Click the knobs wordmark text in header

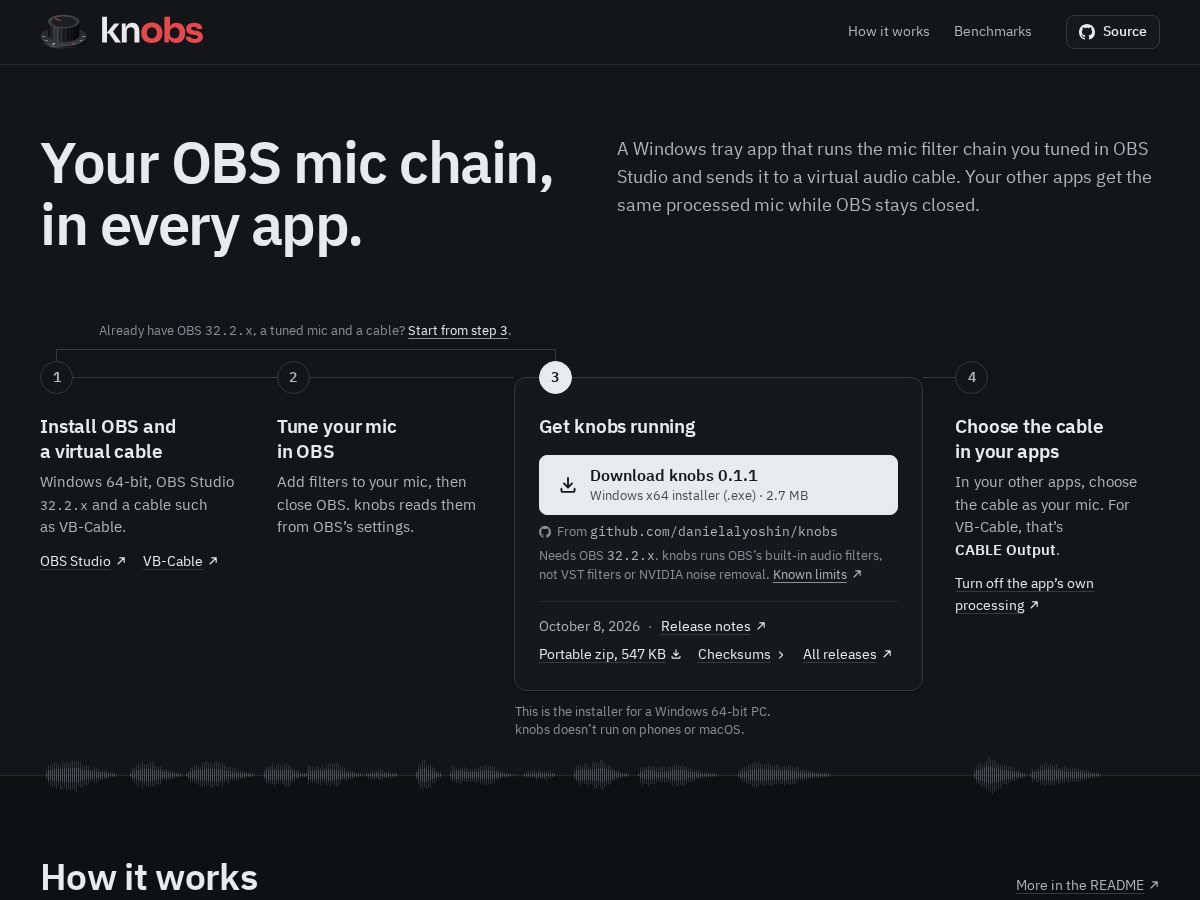(152, 31)
